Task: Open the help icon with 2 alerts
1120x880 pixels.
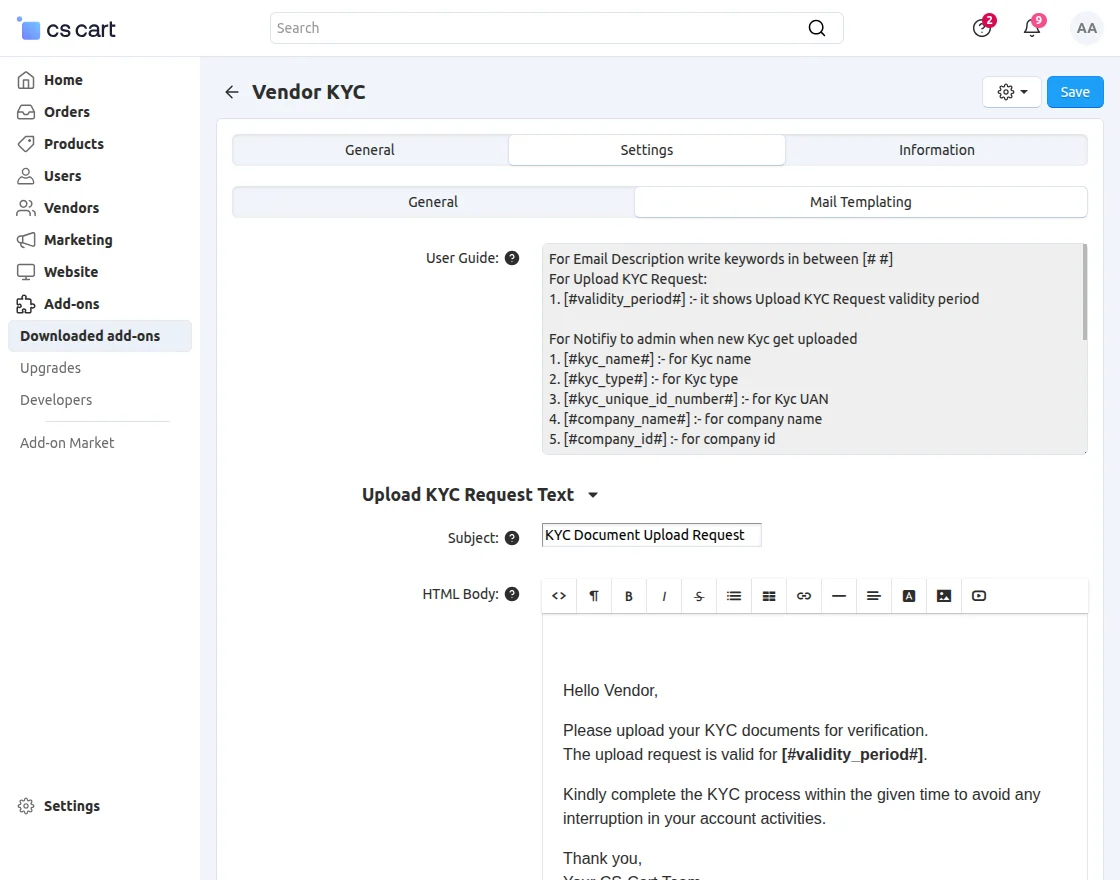Action: pyautogui.click(x=980, y=28)
